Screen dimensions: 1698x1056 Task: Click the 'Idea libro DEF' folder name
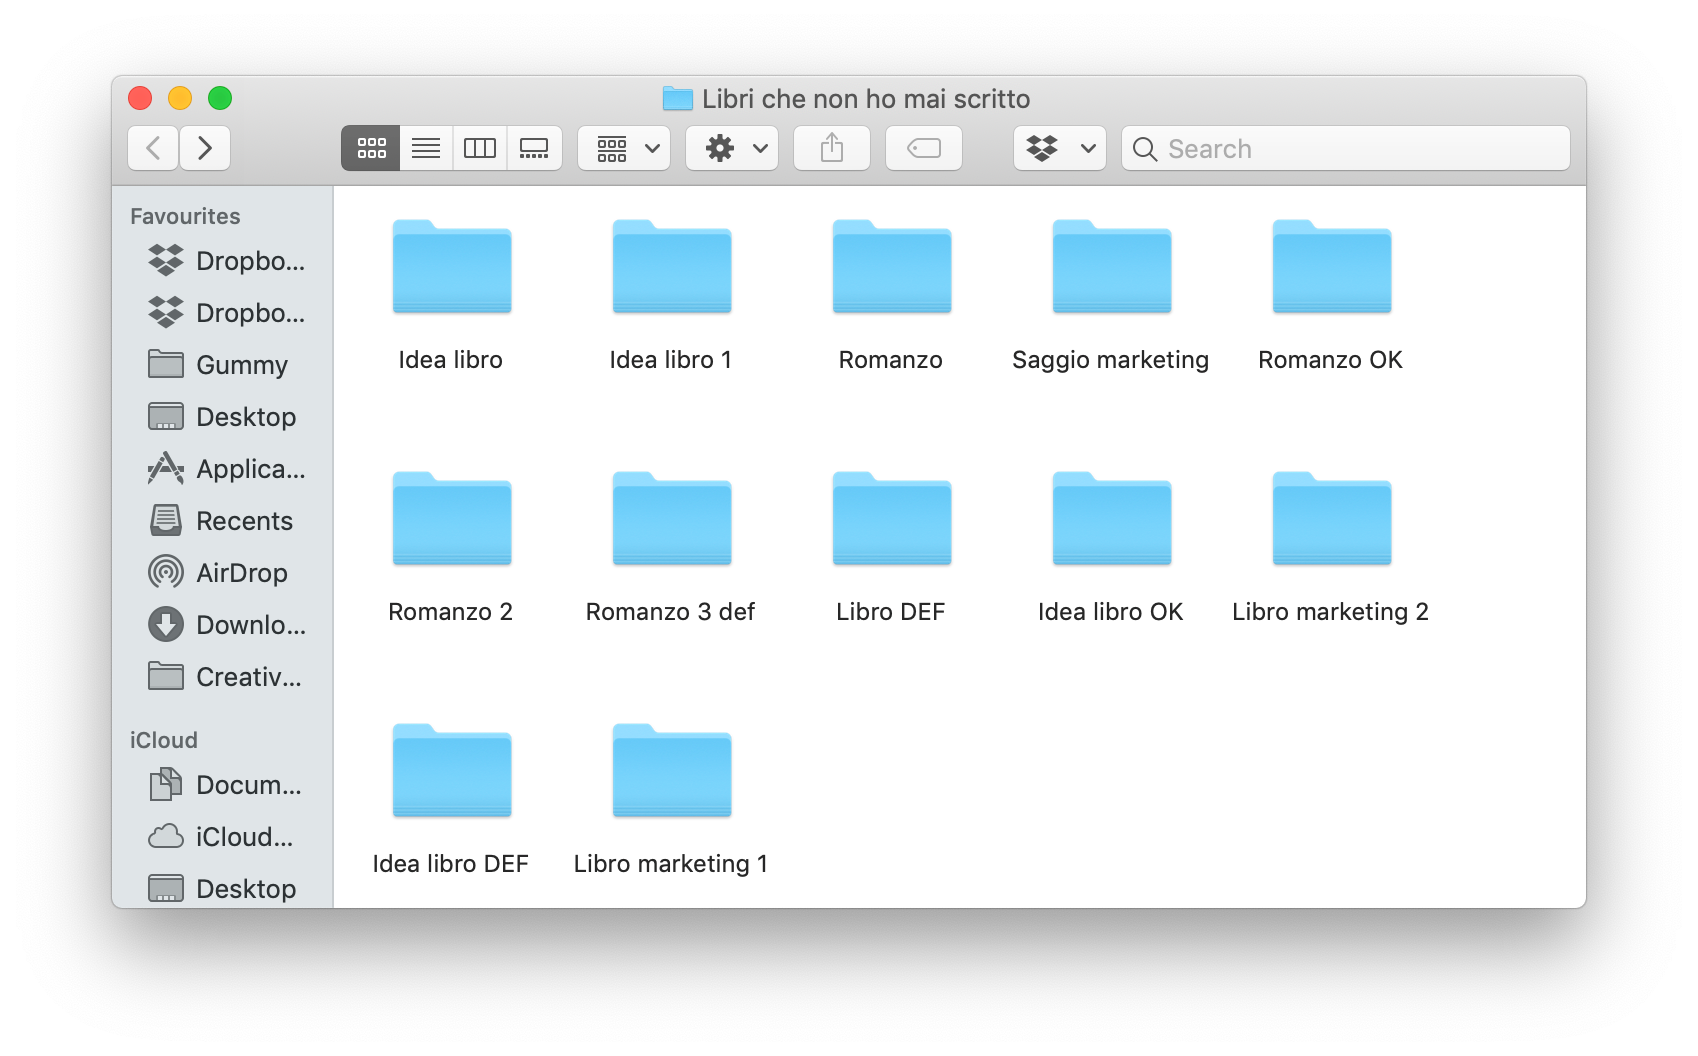(450, 864)
